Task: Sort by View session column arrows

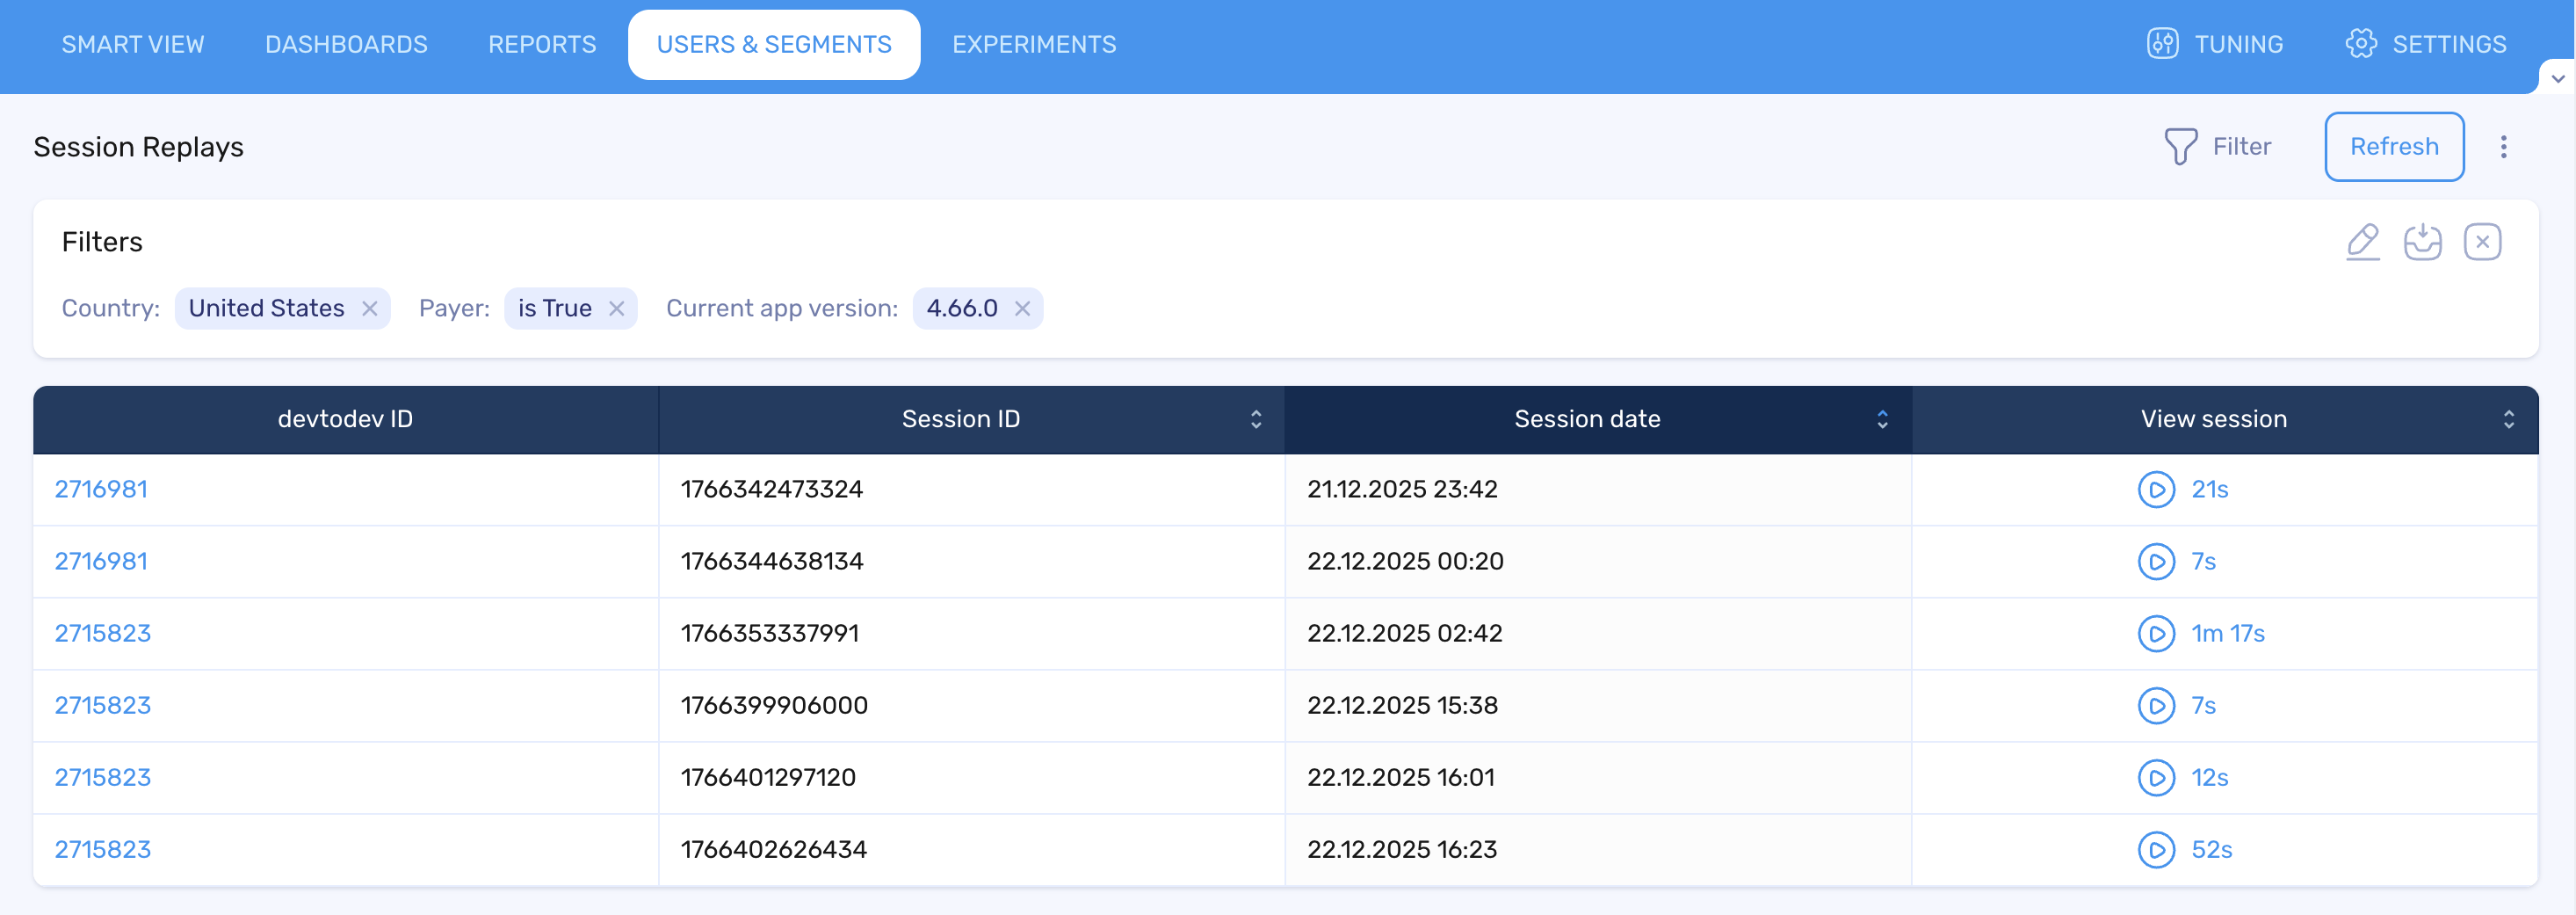Action: click(2508, 420)
